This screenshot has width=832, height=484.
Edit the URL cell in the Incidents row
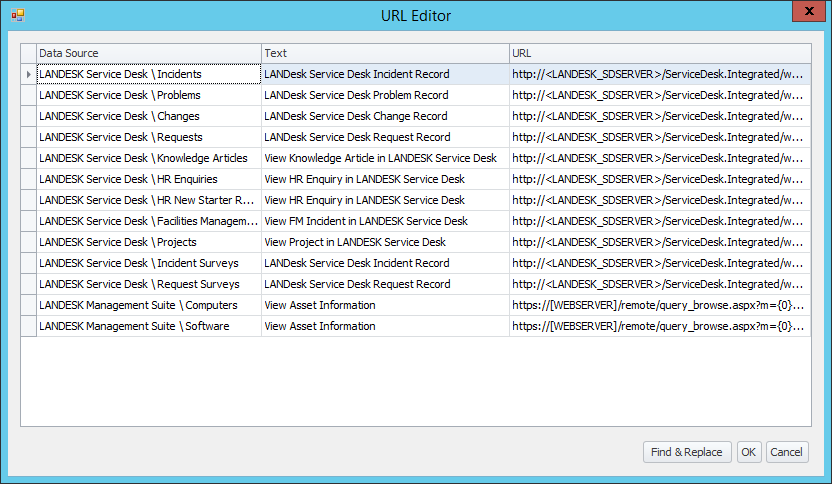point(660,74)
